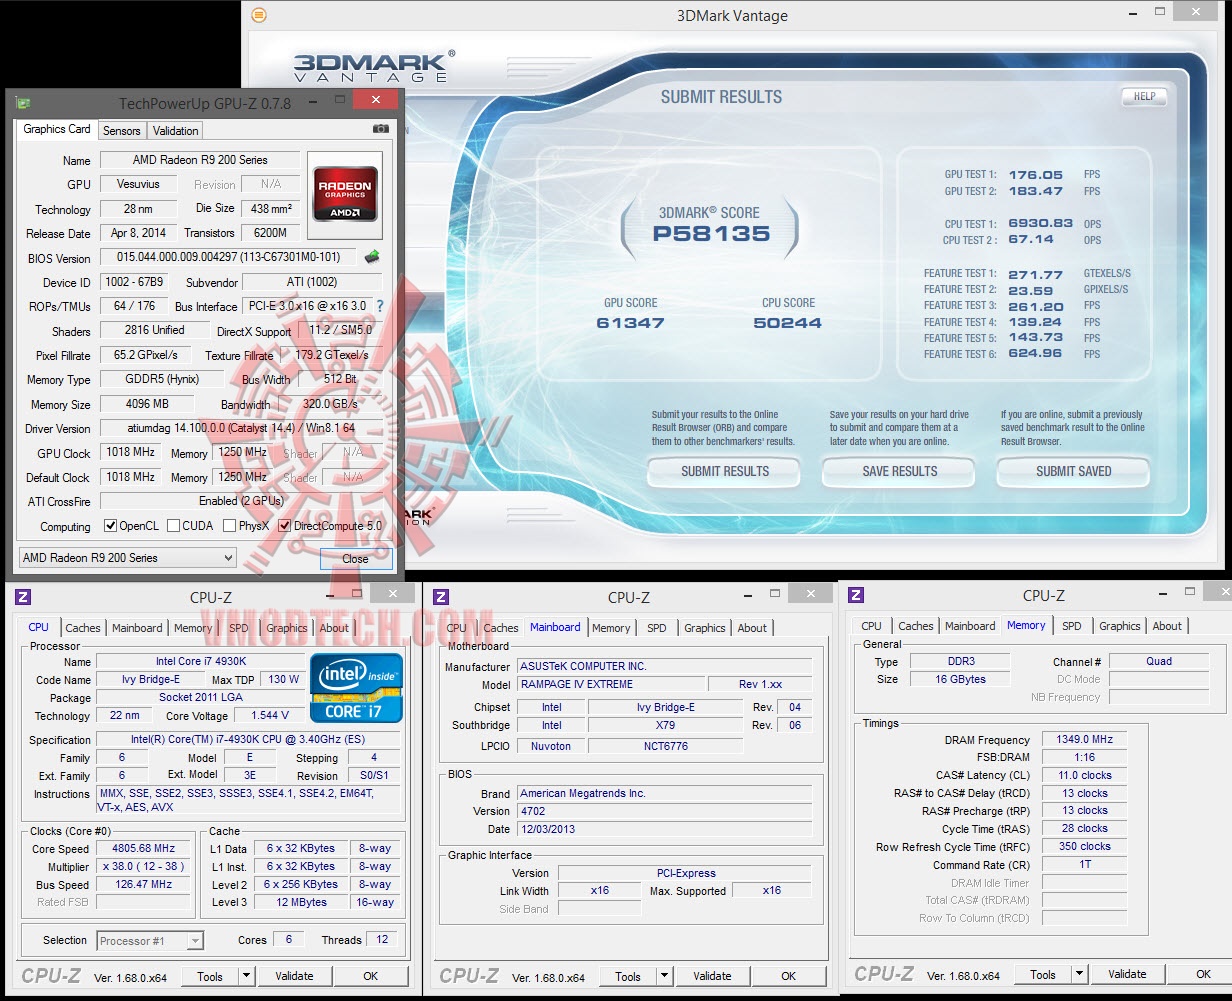Click the GPU-Z screenshot camera icon
The height and width of the screenshot is (1001, 1232).
(380, 129)
